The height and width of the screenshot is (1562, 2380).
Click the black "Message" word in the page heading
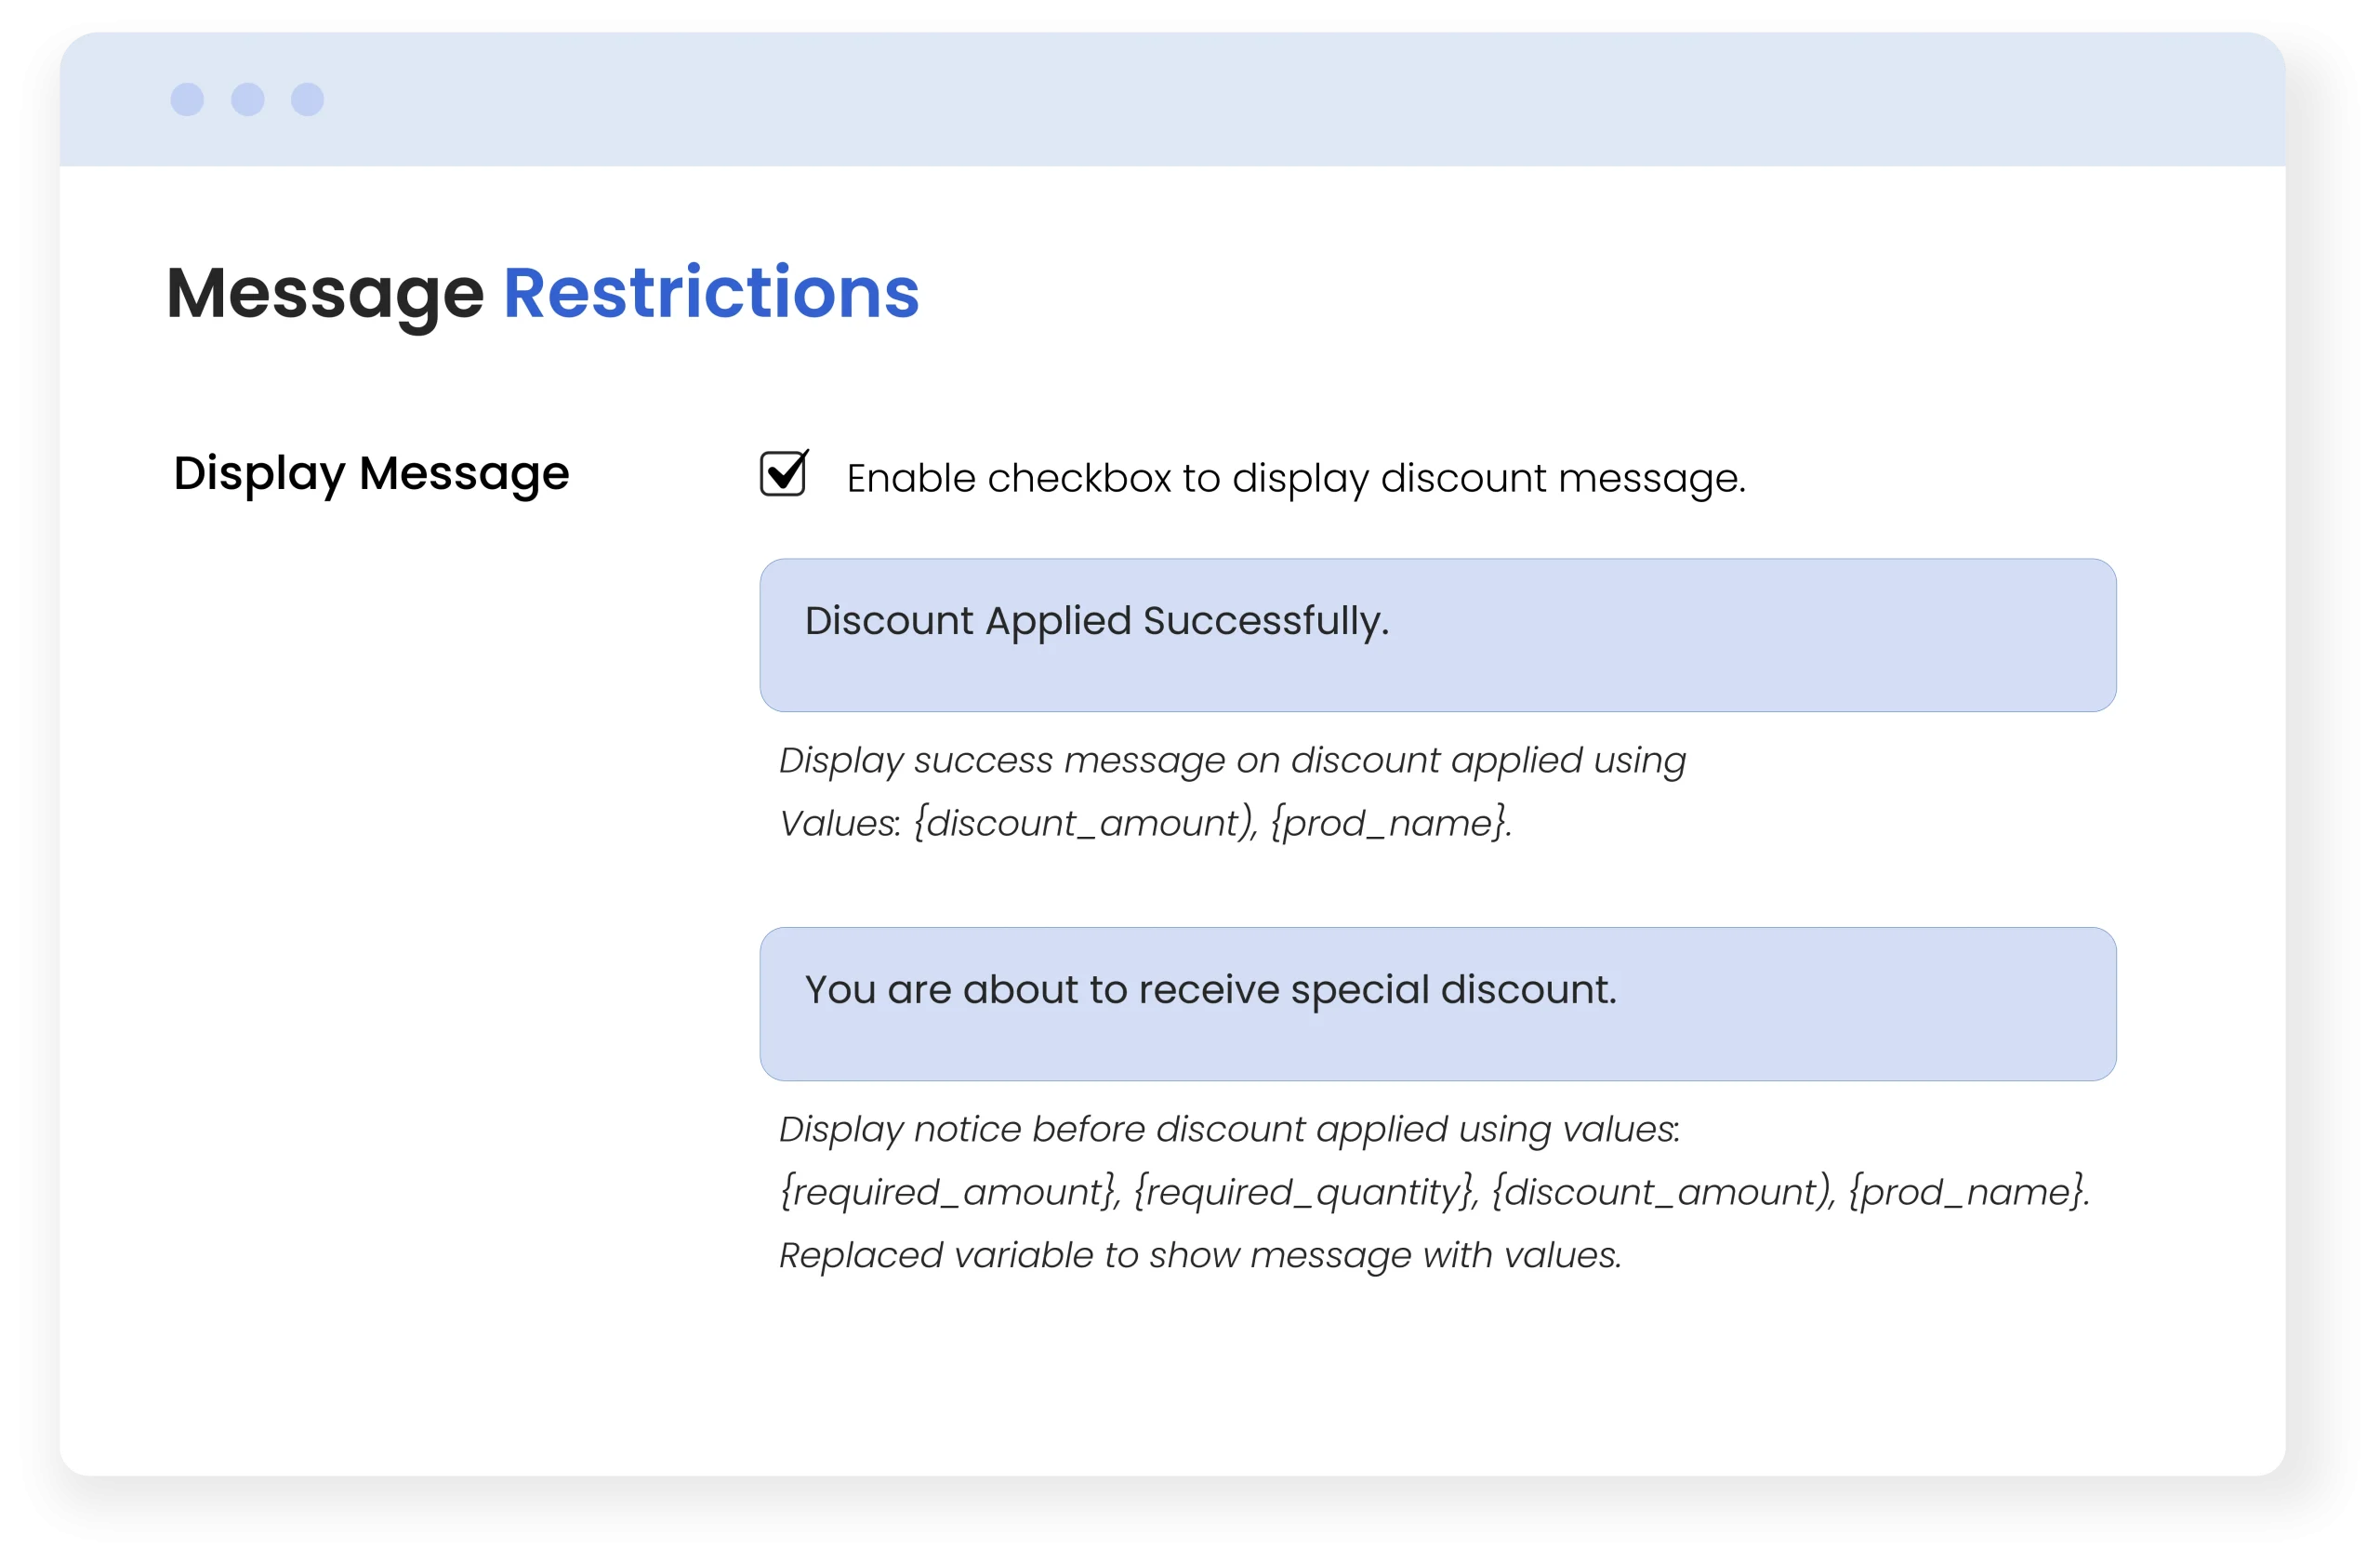(x=325, y=295)
